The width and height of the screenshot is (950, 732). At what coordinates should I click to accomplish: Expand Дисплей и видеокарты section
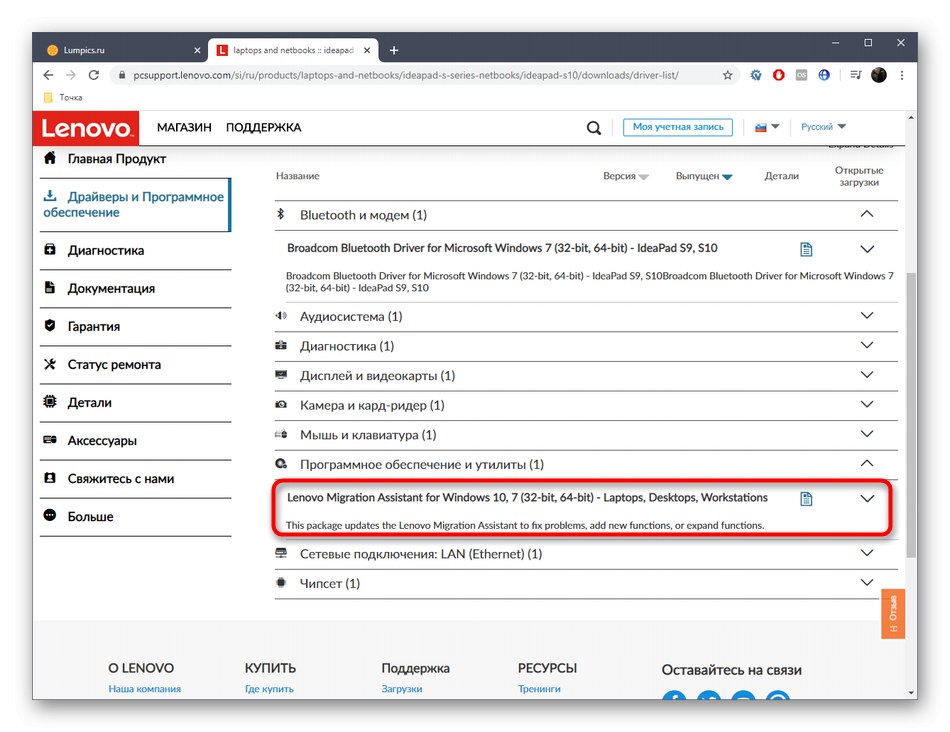coord(867,374)
